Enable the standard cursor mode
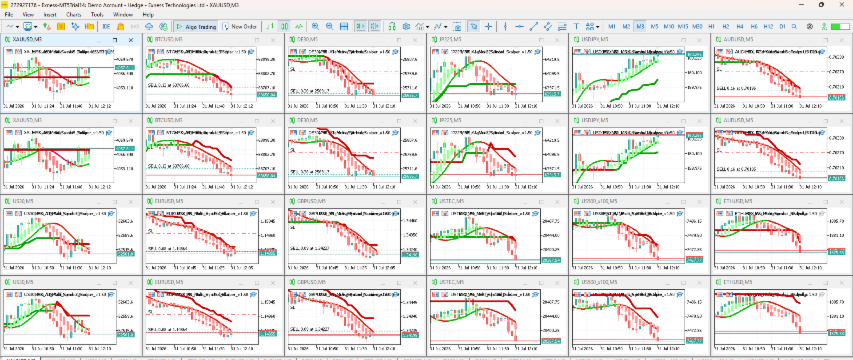Image resolution: width=853 pixels, height=360 pixels. click(x=474, y=26)
